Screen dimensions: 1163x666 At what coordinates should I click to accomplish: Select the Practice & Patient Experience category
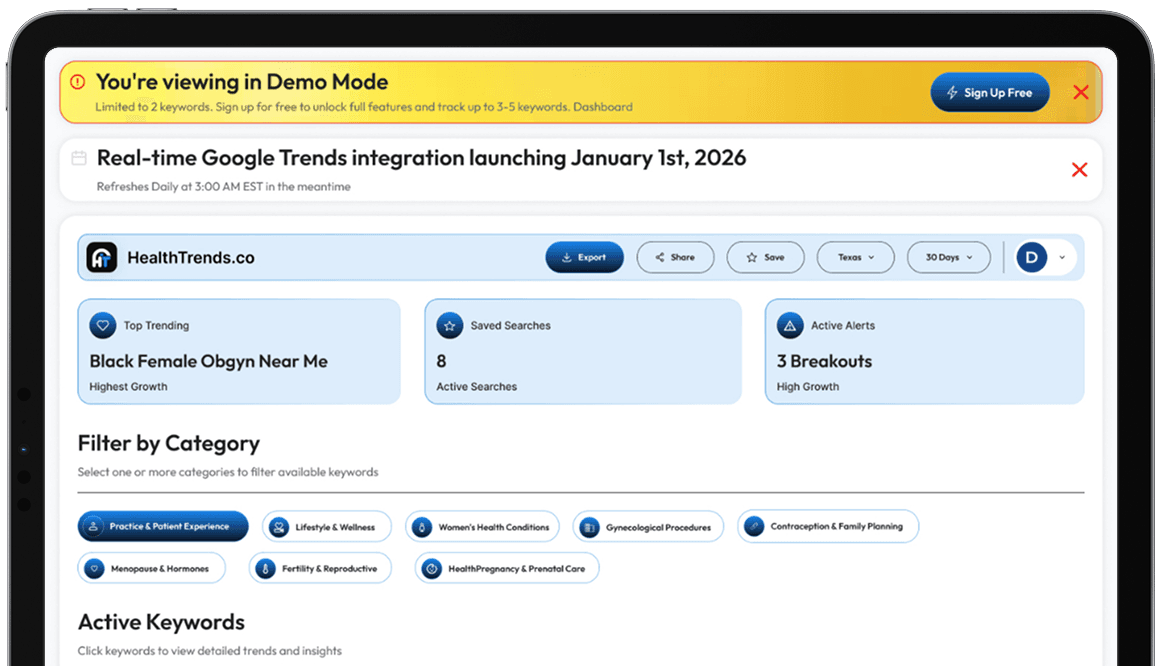pos(162,526)
